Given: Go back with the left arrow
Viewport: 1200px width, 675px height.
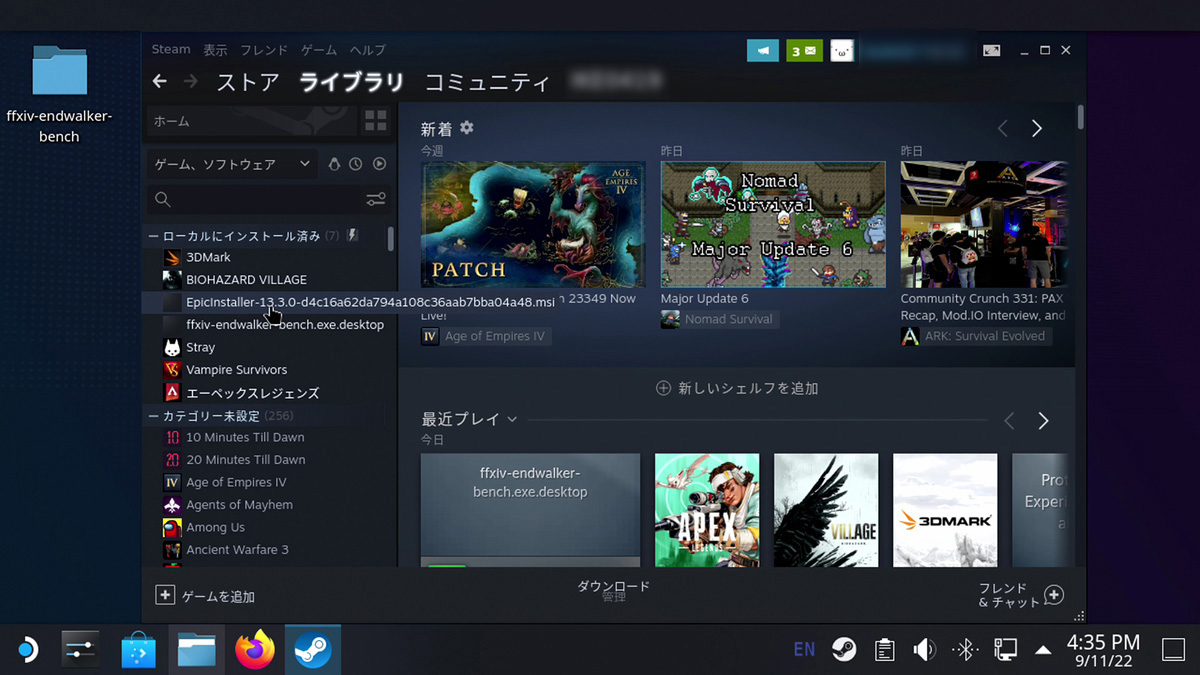Looking at the screenshot, I should [160, 81].
